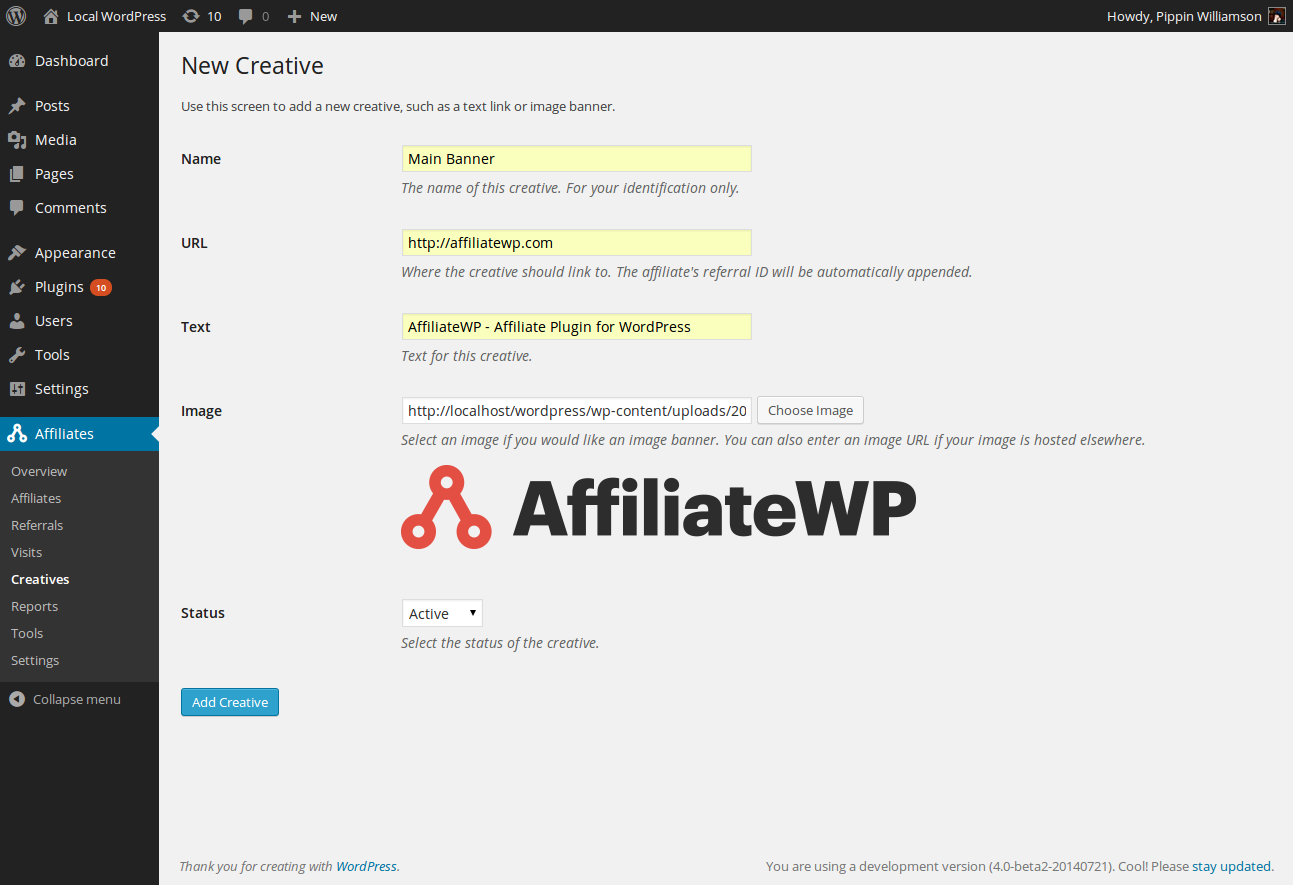Open the Dashboard menu
Screen dimensions: 1293x885
pyautogui.click(x=79, y=61)
